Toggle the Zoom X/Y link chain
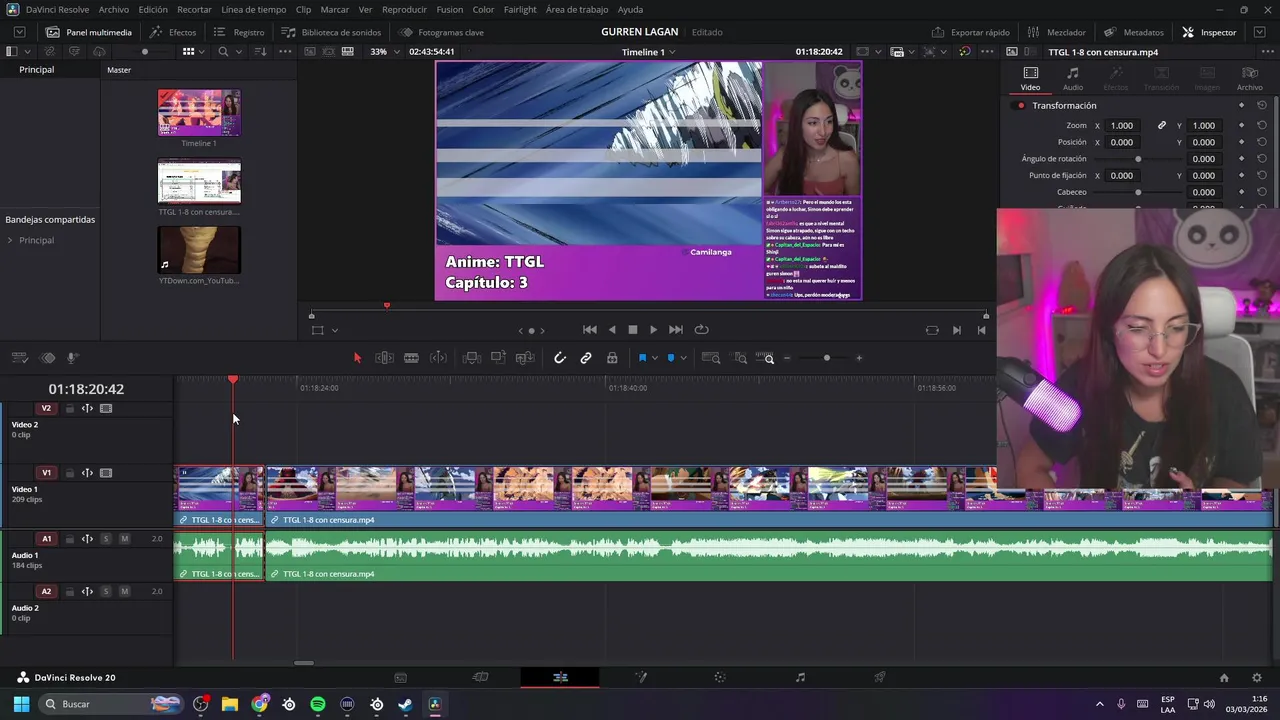This screenshot has width=1280, height=720. [x=1162, y=125]
